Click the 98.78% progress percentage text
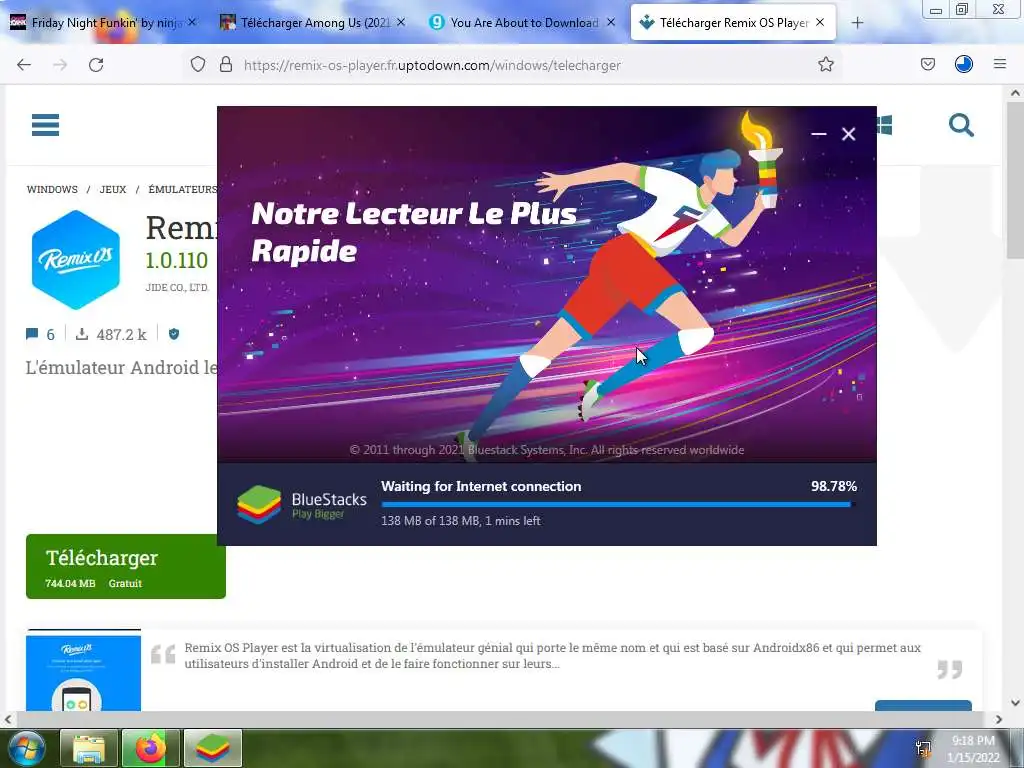This screenshot has height=768, width=1024. [833, 487]
